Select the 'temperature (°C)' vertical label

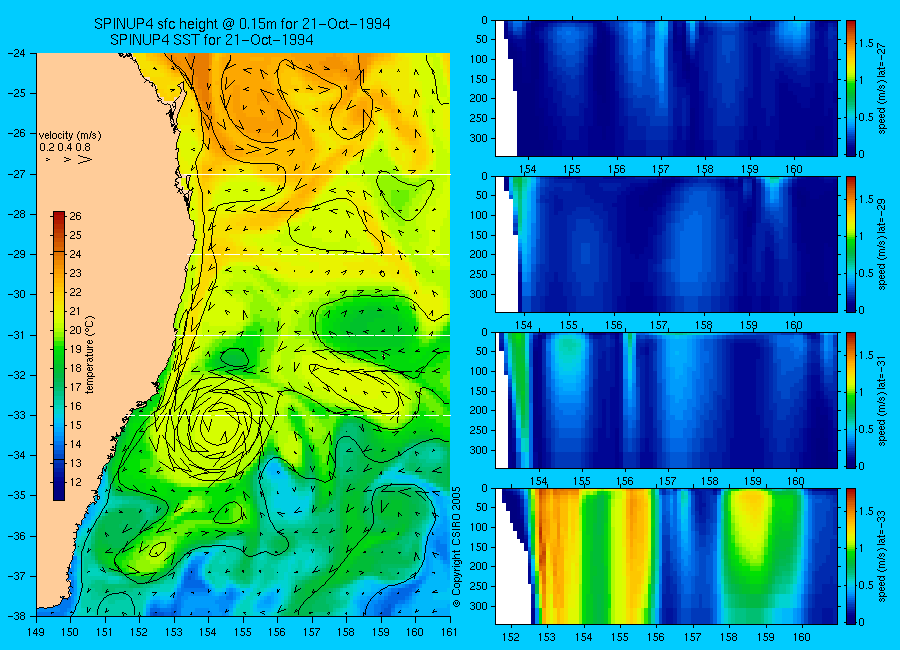point(90,355)
